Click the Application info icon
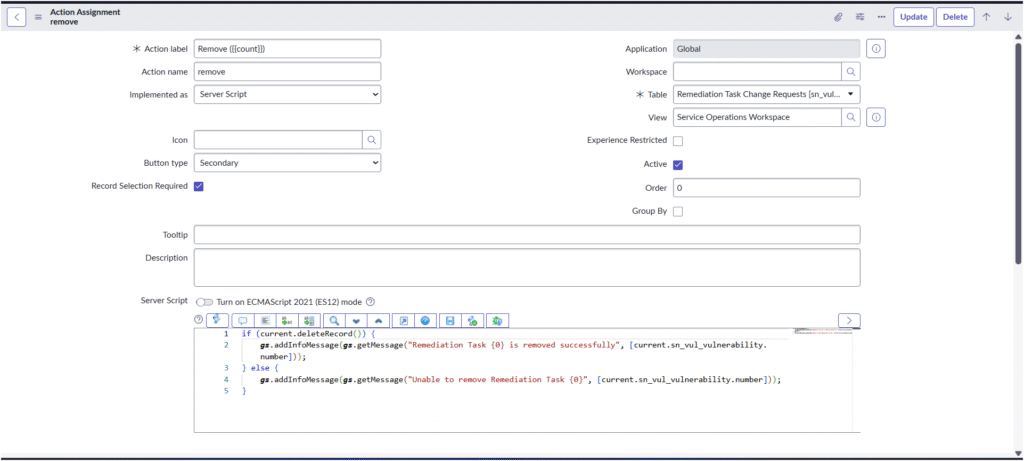The height and width of the screenshot is (461, 1024). [875, 48]
